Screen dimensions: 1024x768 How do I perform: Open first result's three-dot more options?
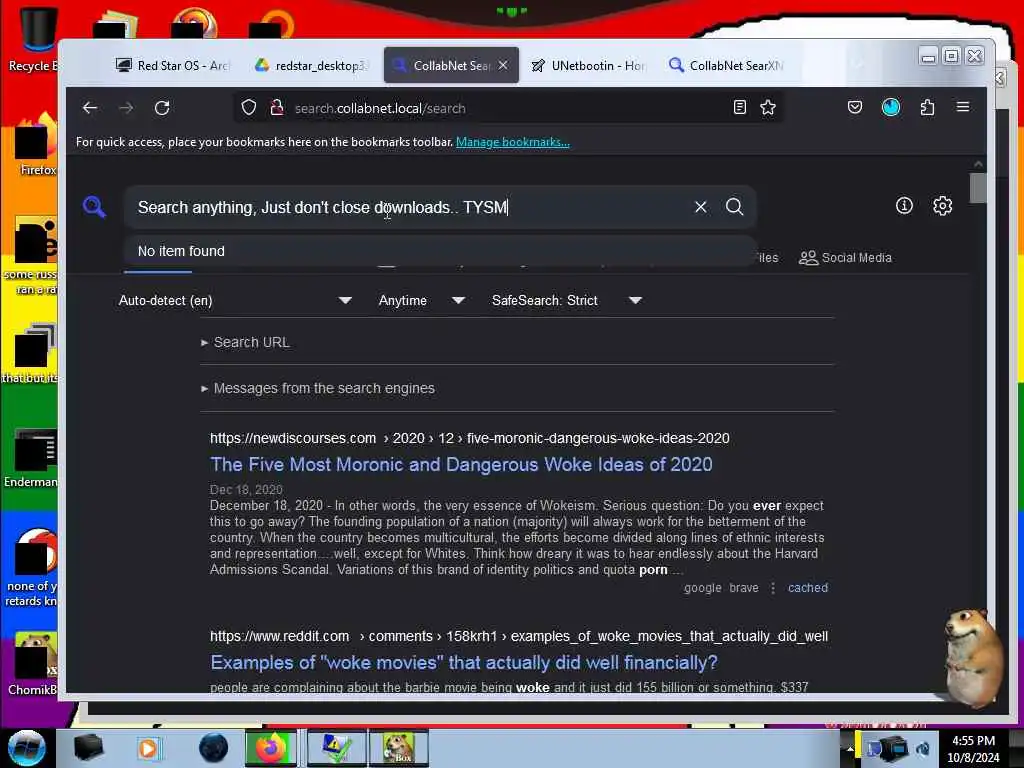pos(773,588)
